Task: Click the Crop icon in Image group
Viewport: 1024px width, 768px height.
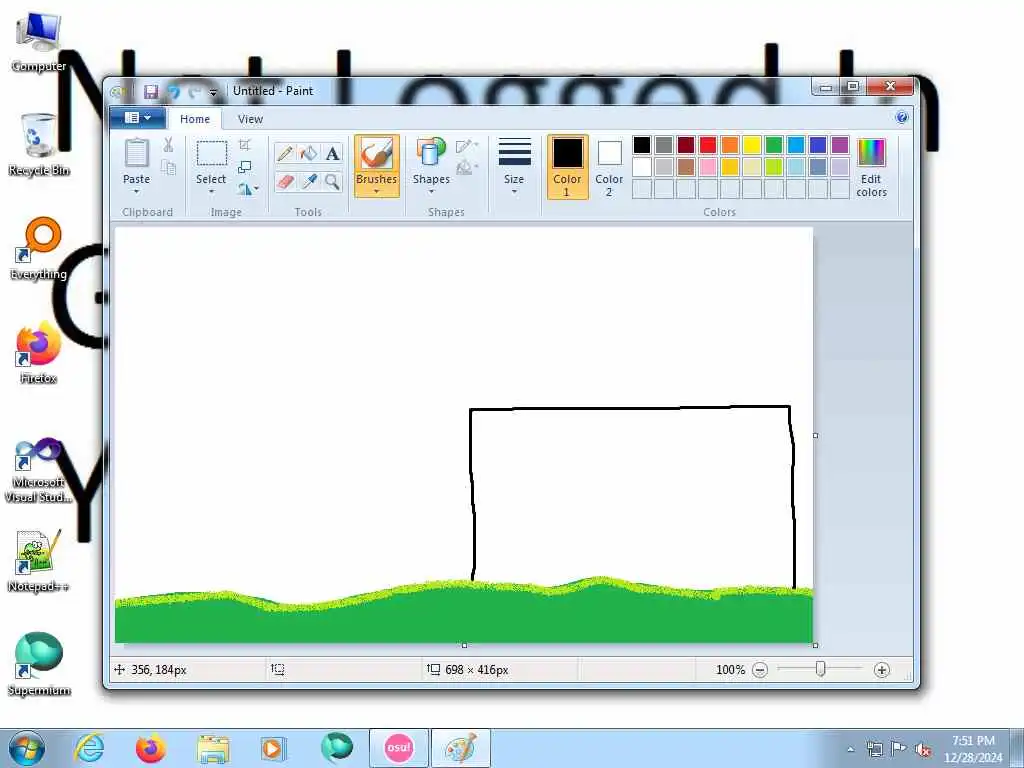Action: (245, 144)
